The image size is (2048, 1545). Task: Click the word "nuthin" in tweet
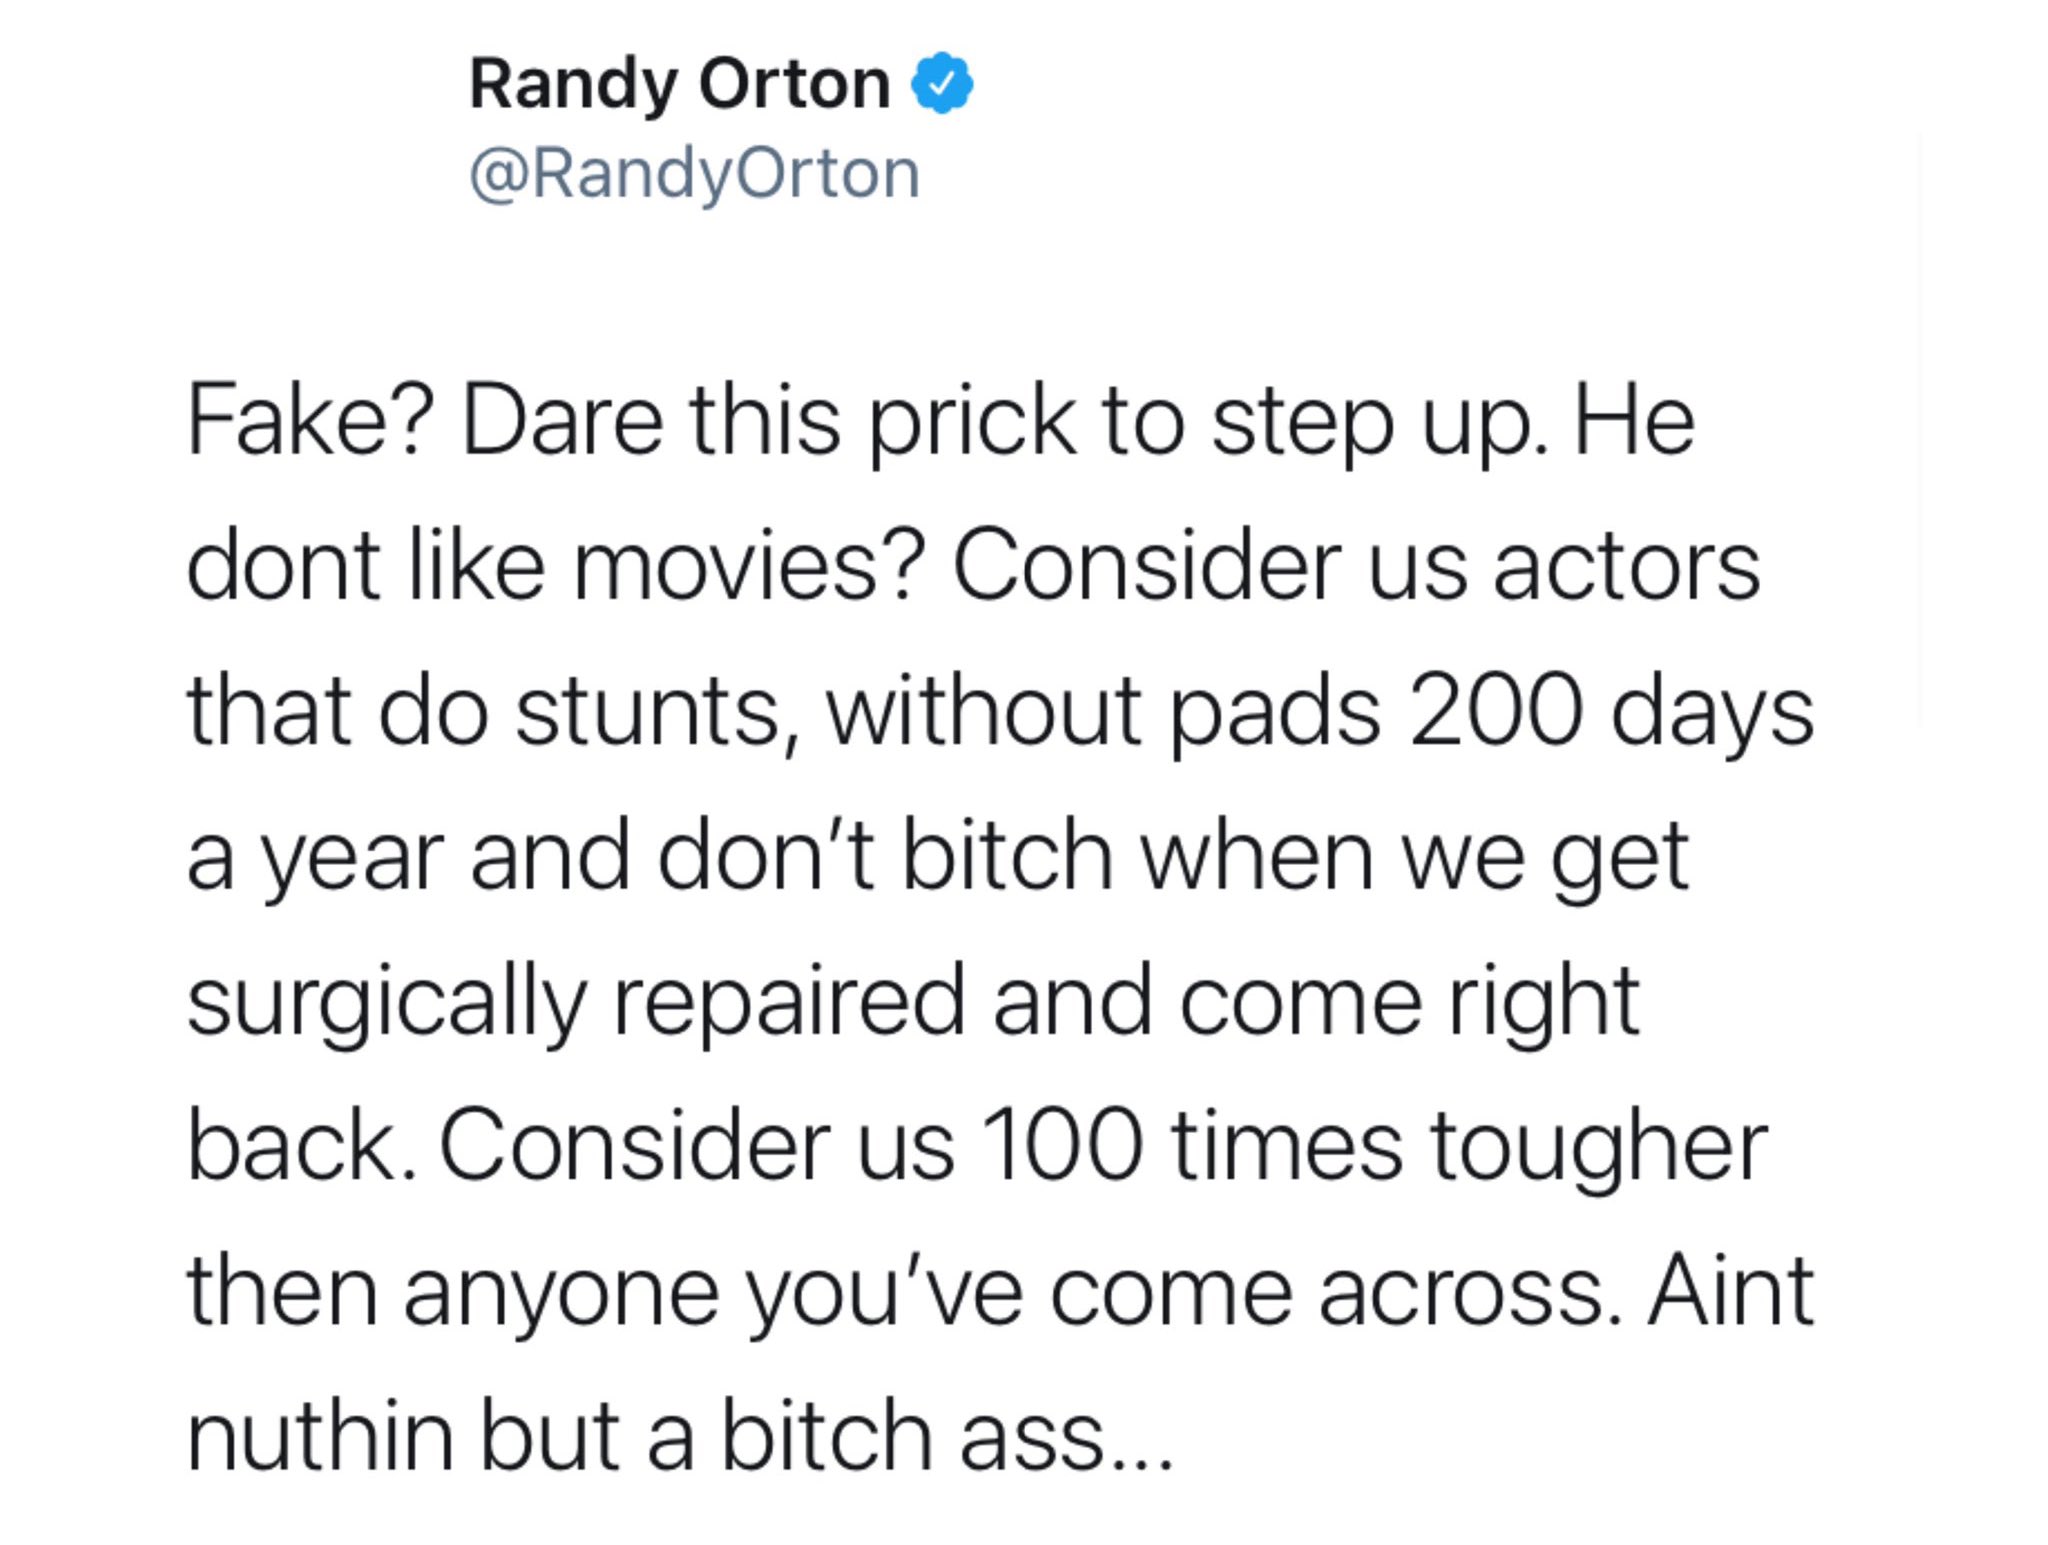[320, 1436]
